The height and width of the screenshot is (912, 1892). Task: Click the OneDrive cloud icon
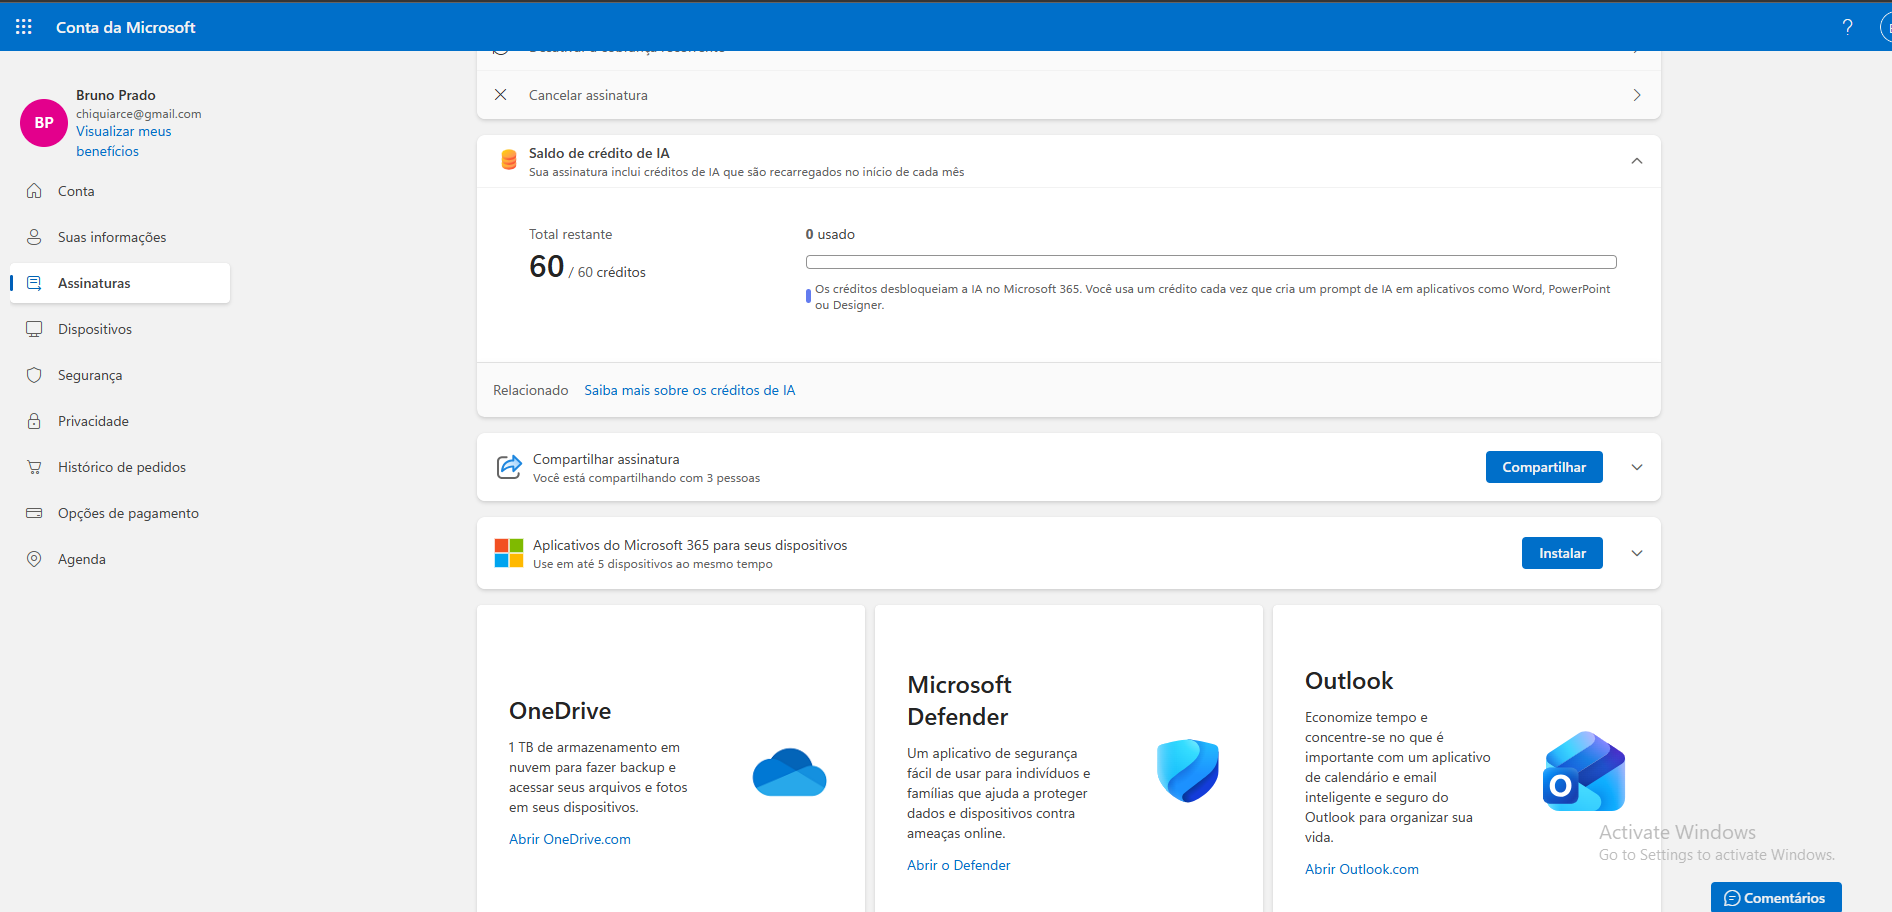(x=789, y=773)
